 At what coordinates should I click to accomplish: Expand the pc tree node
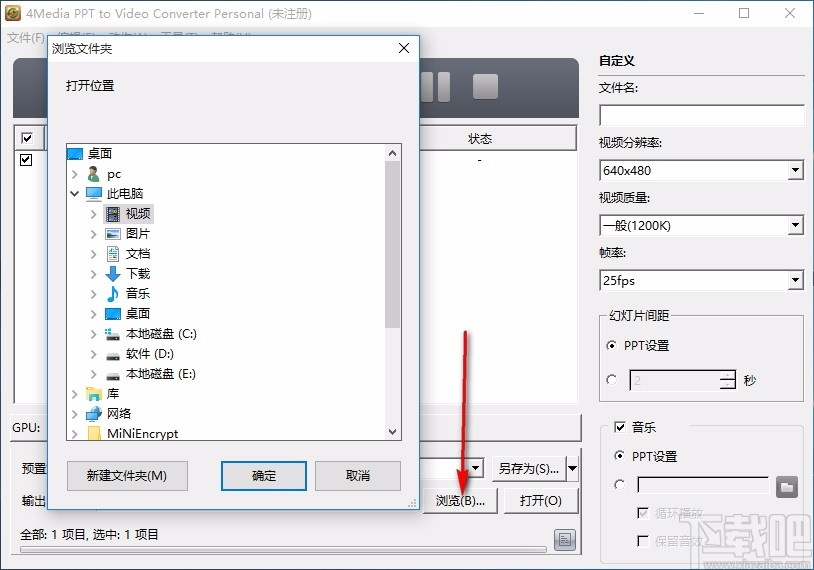75,174
